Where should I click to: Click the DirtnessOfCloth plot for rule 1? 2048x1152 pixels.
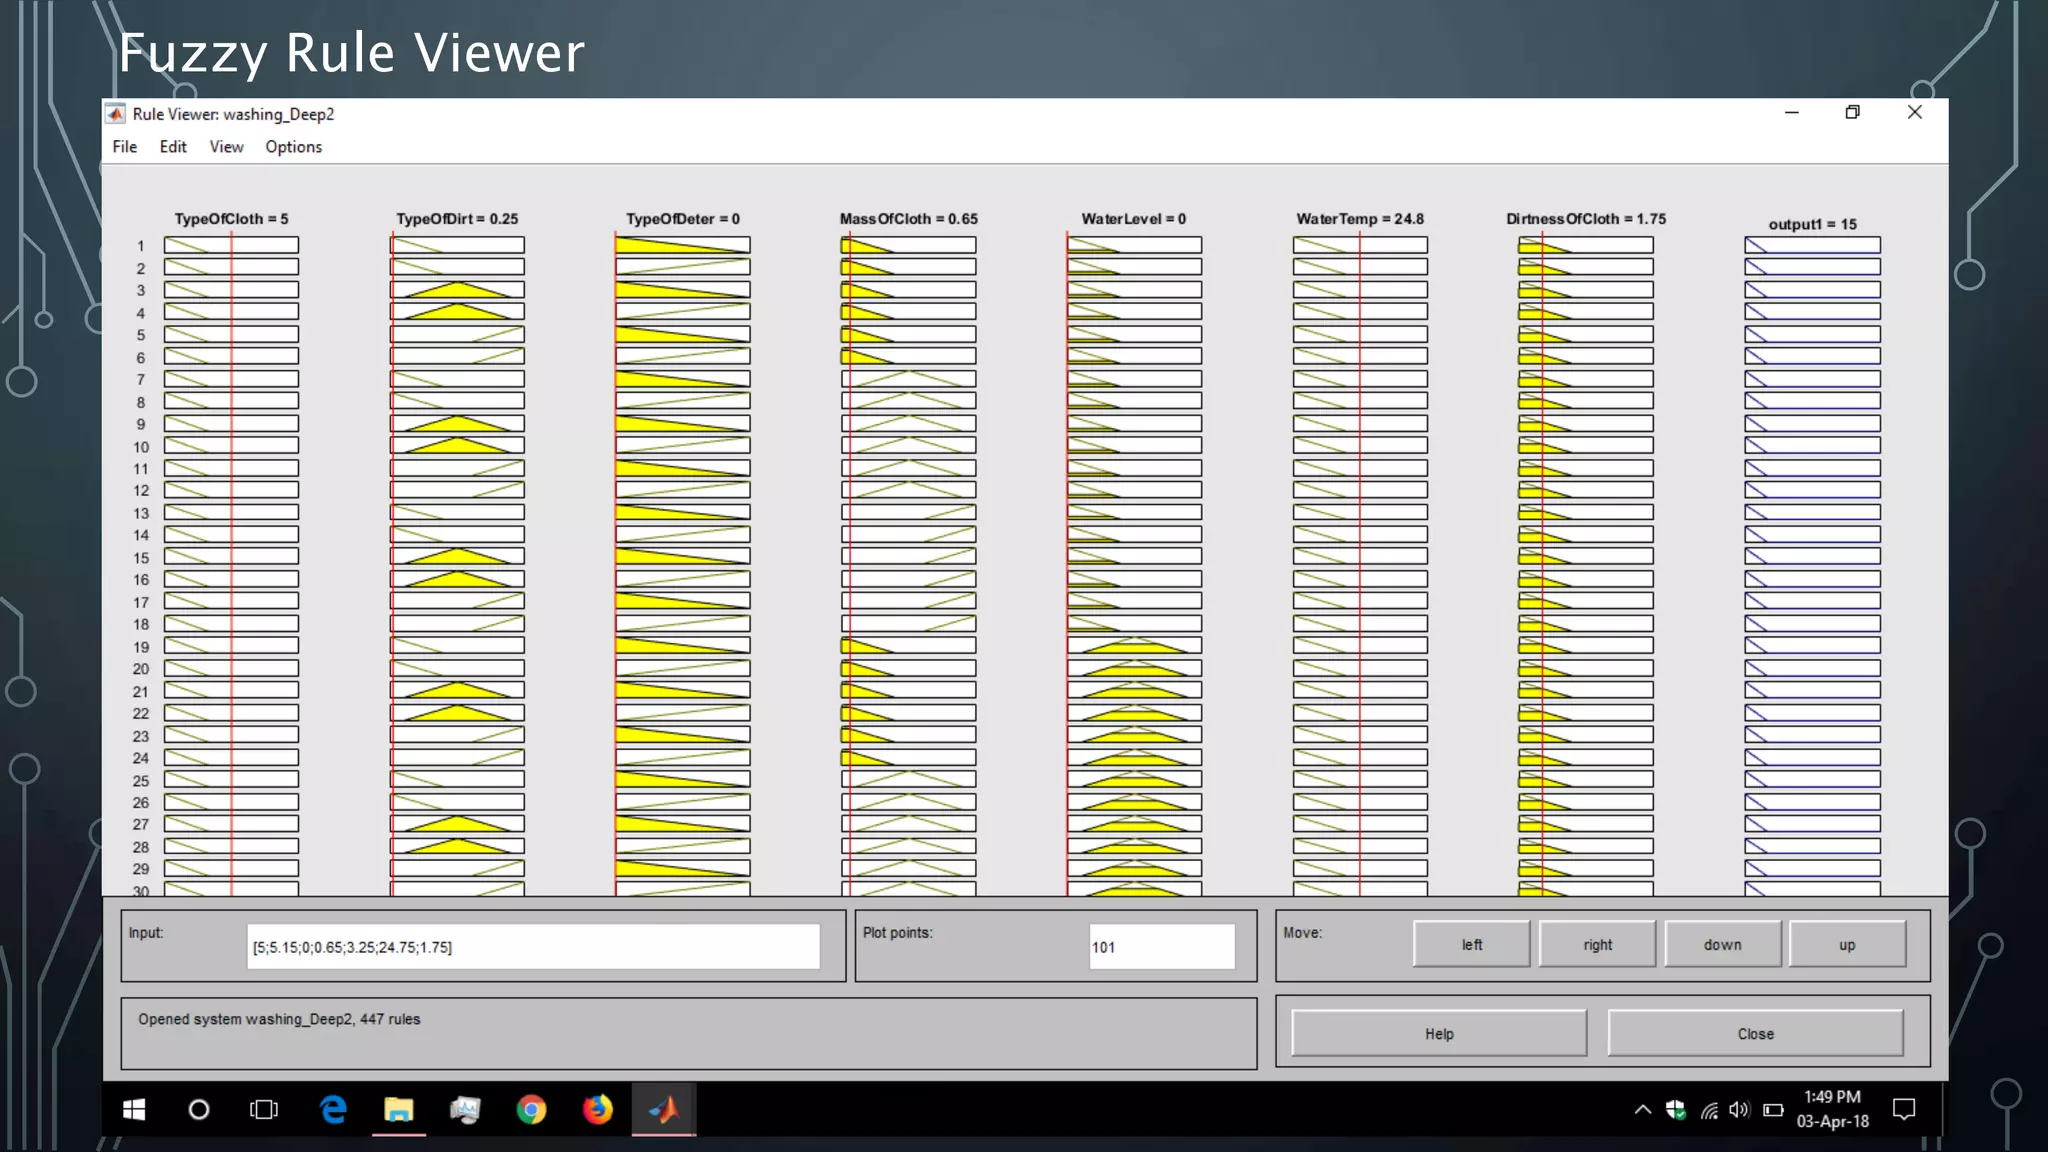click(x=1586, y=245)
